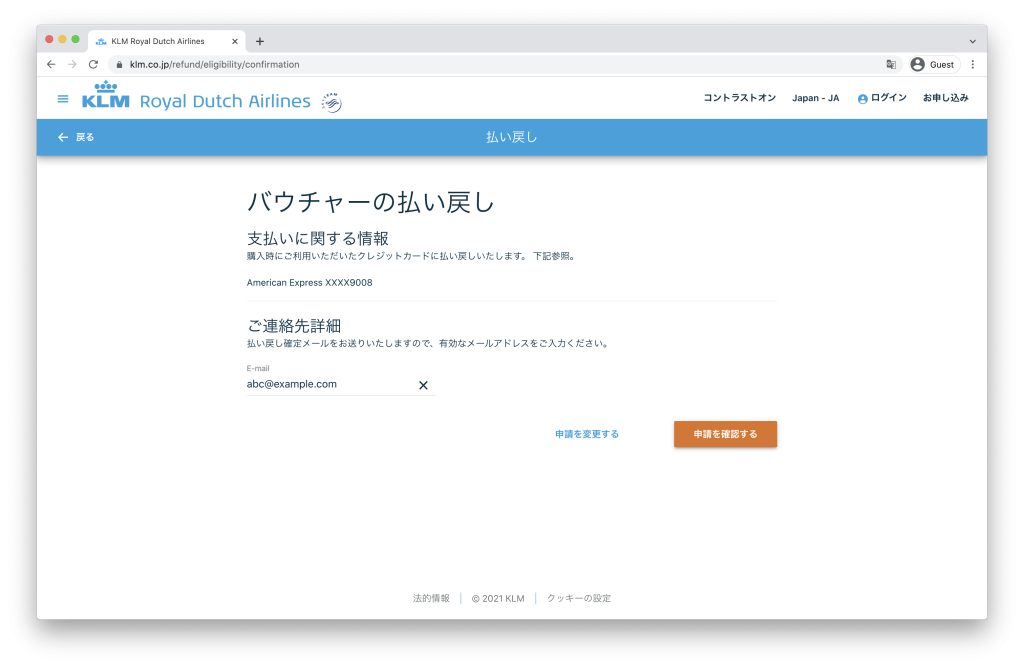This screenshot has width=1024, height=668.
Task: Toggle コントラストオン contrast mode
Action: pos(739,98)
